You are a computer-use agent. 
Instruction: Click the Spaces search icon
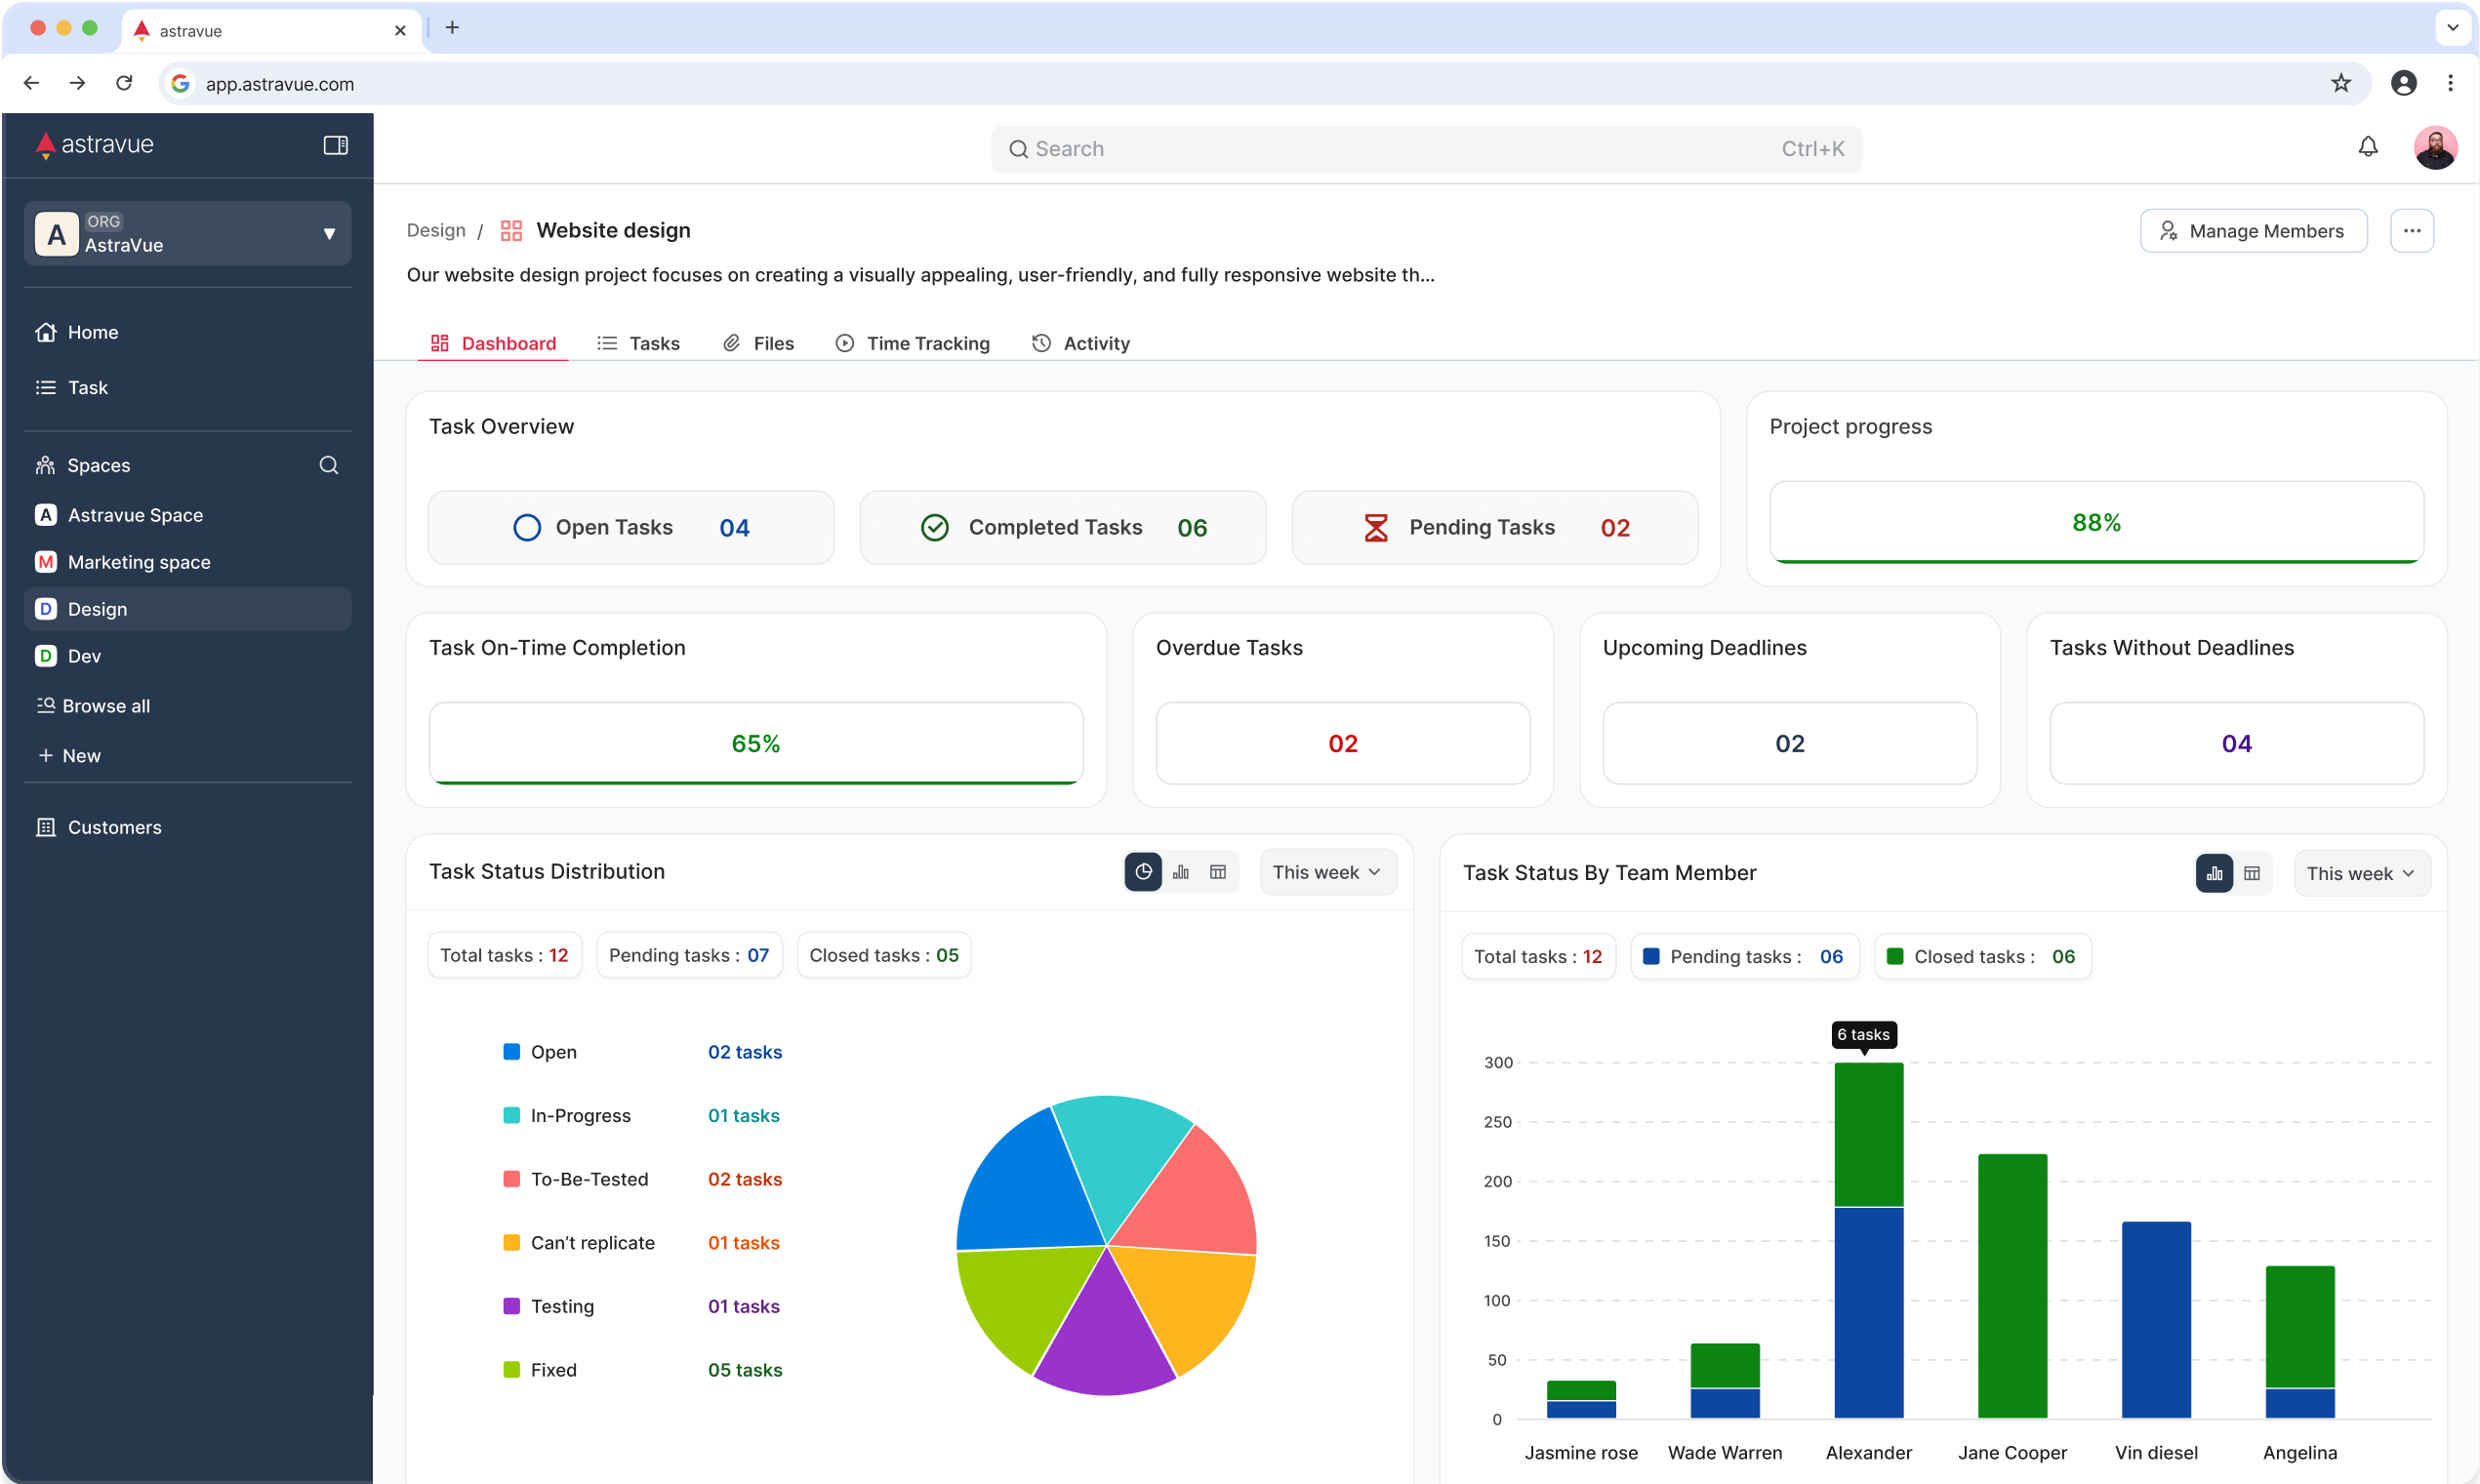tap(328, 465)
